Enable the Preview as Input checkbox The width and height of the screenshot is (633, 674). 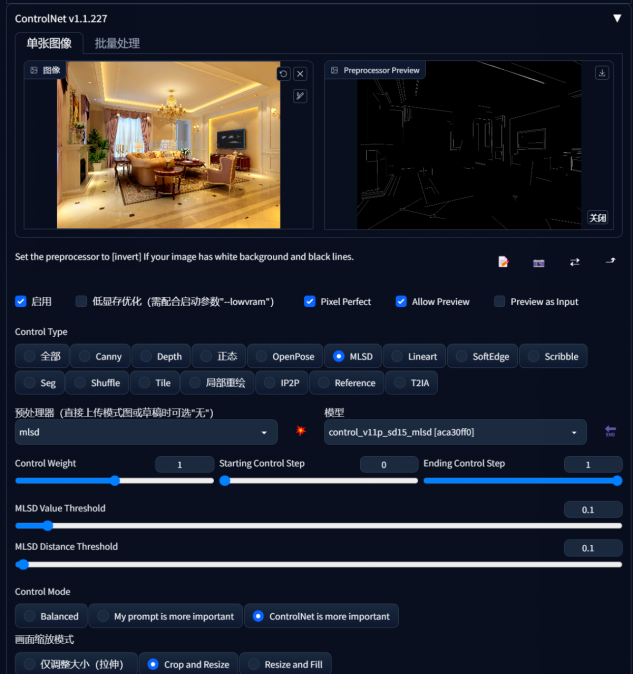(499, 301)
